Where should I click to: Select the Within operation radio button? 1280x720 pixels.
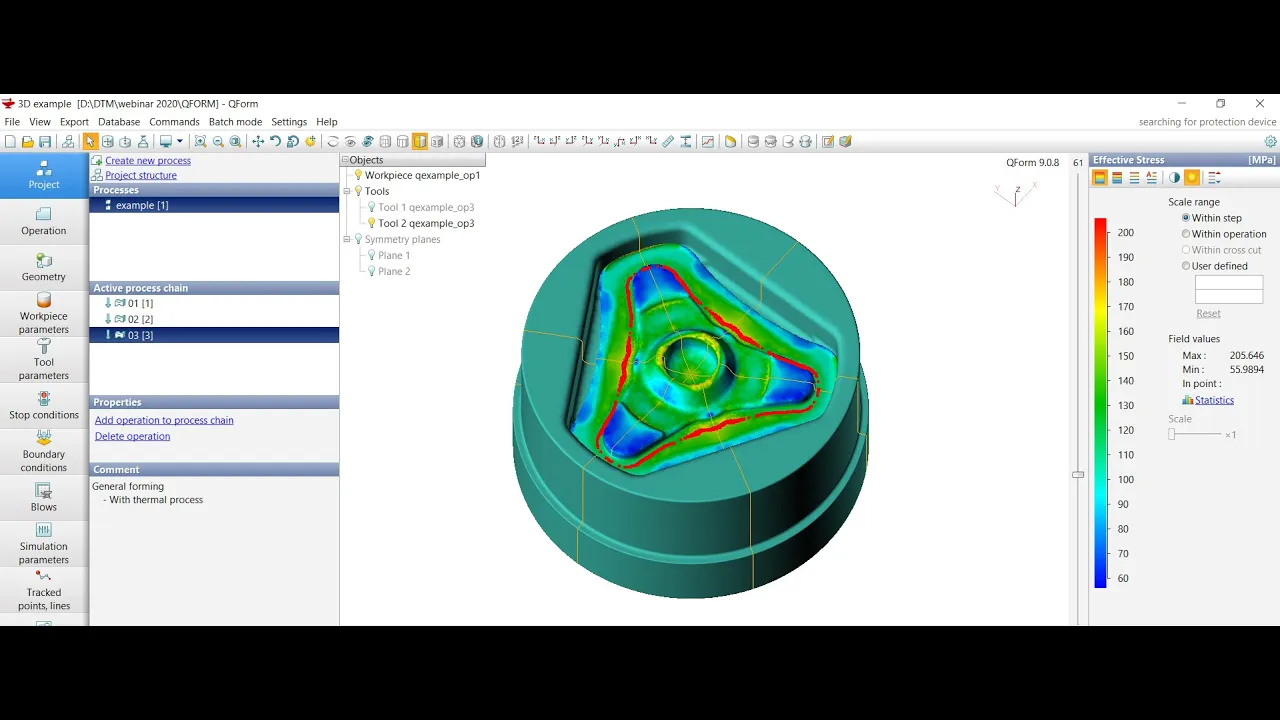pyautogui.click(x=1186, y=234)
